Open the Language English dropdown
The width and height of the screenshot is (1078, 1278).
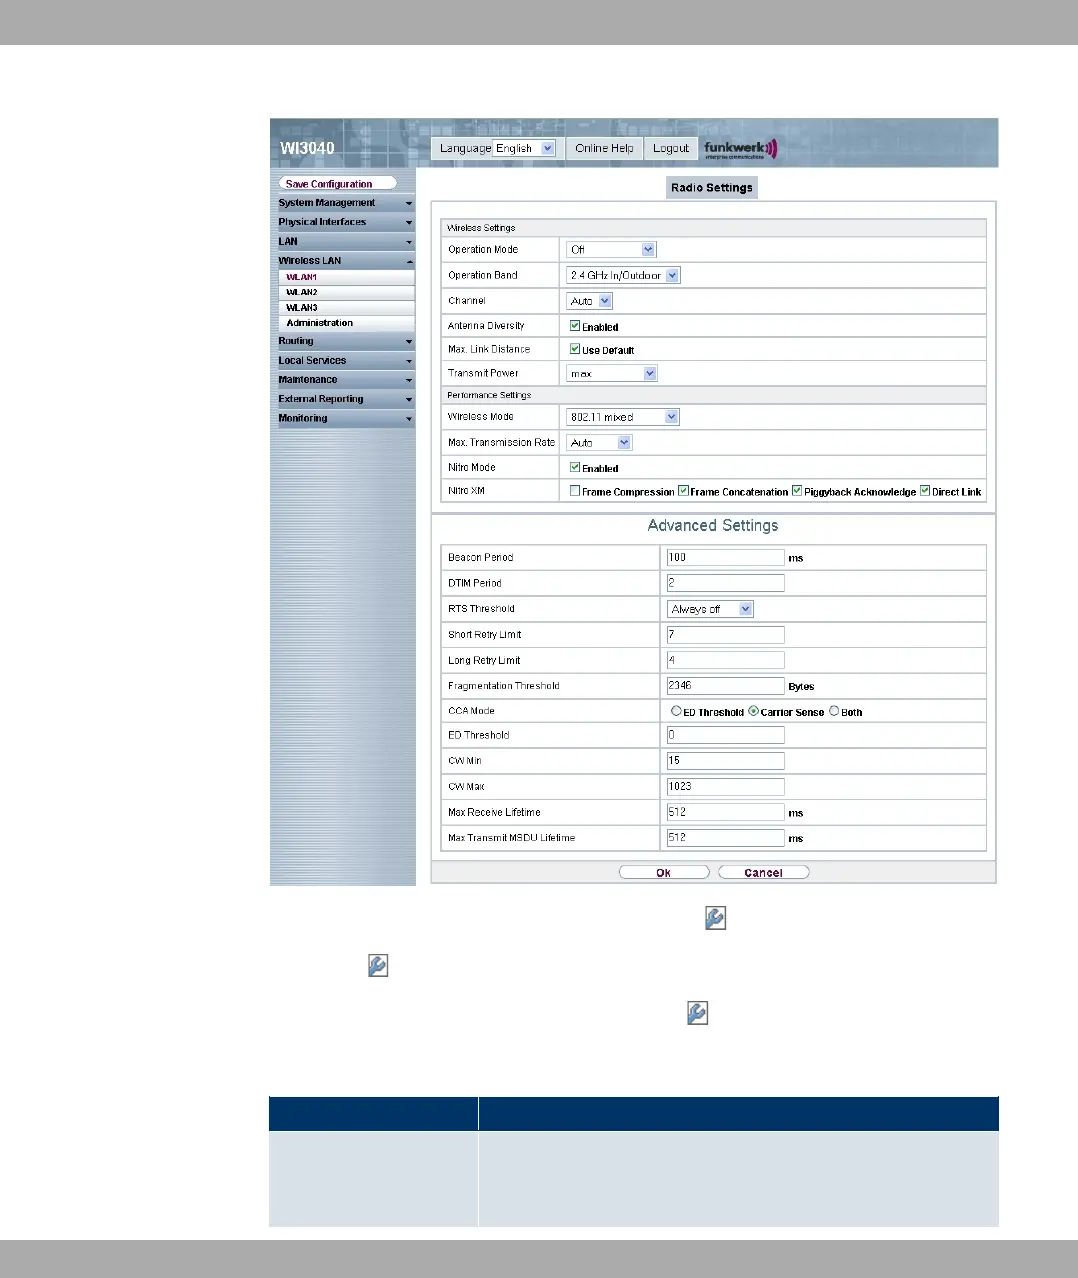pos(524,148)
